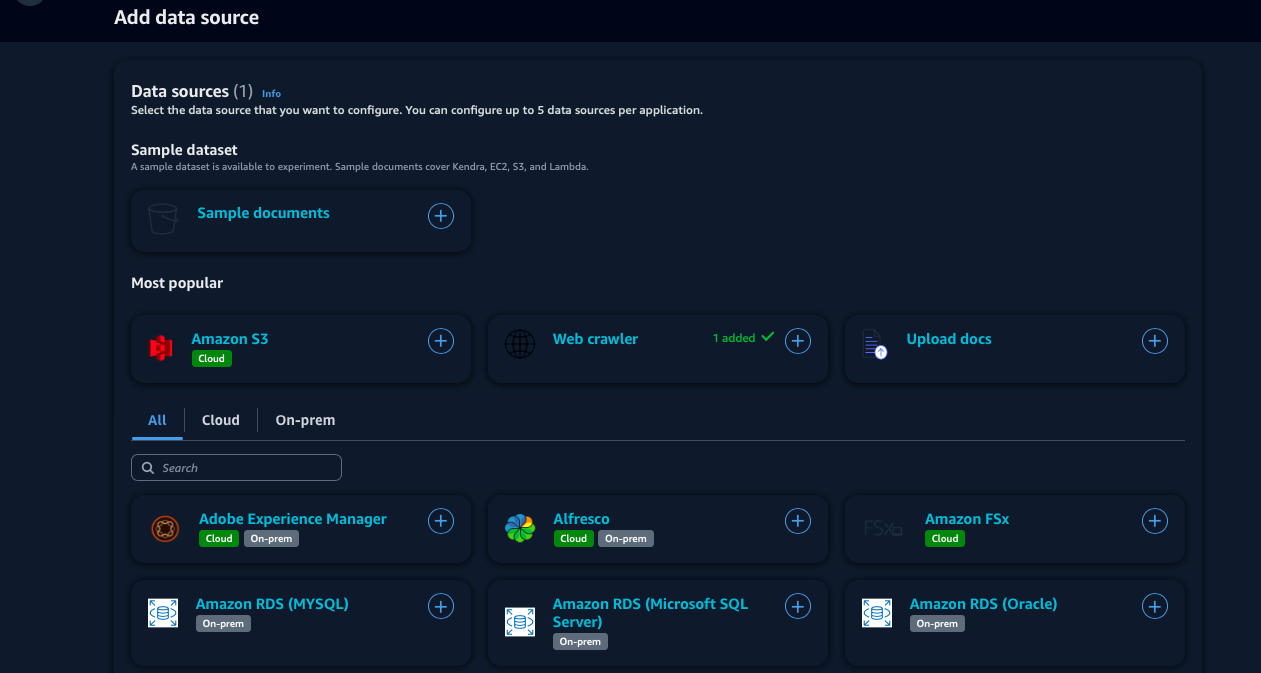
Task: Click the Alfresco pinwheel logo
Action: coord(520,528)
